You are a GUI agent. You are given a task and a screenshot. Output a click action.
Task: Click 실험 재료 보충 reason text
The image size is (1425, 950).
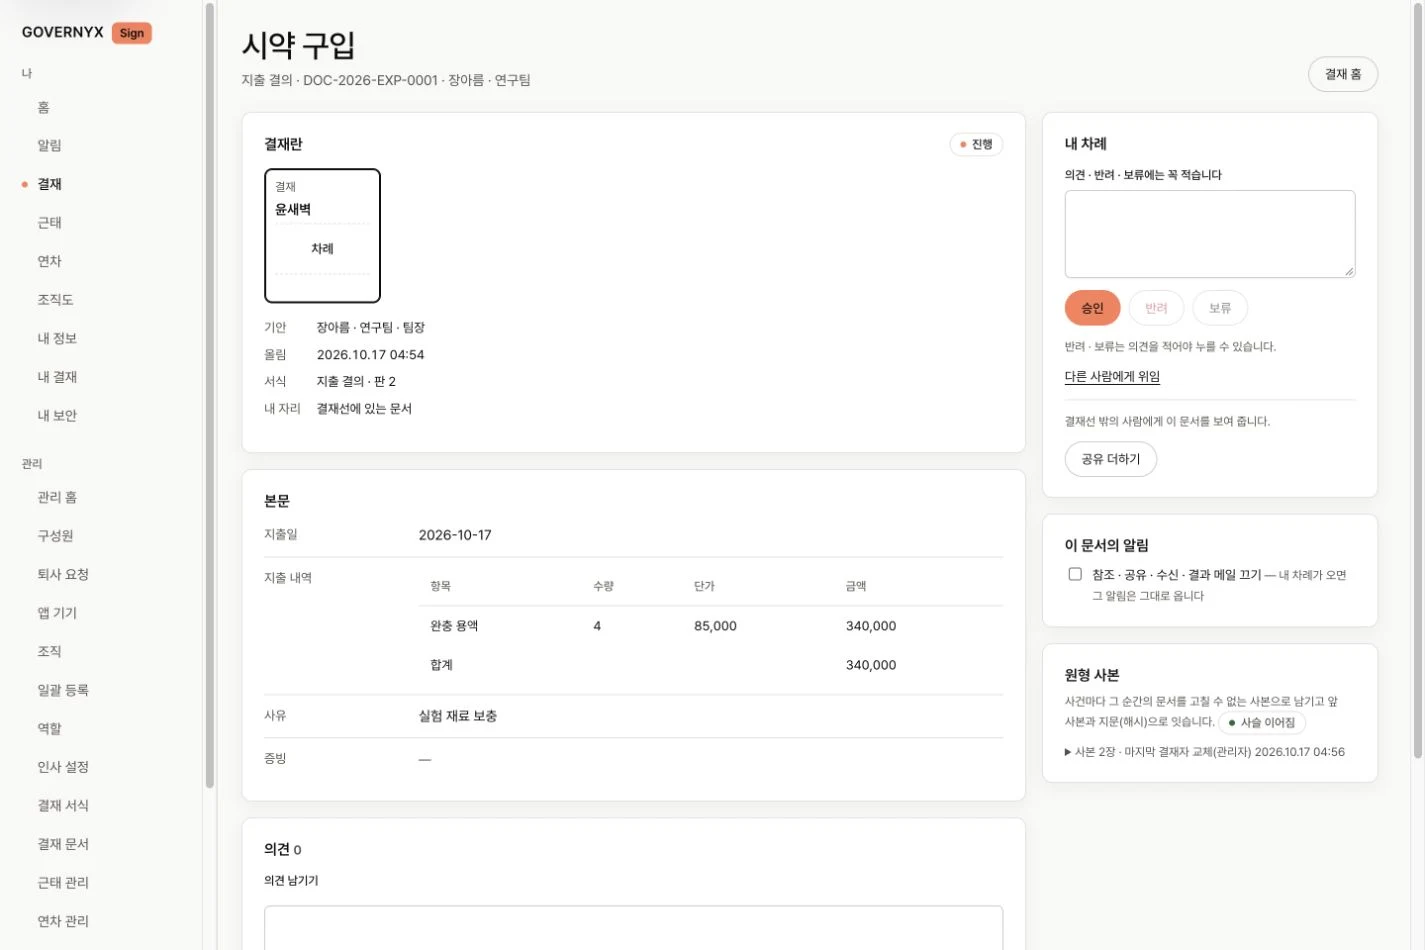458,716
